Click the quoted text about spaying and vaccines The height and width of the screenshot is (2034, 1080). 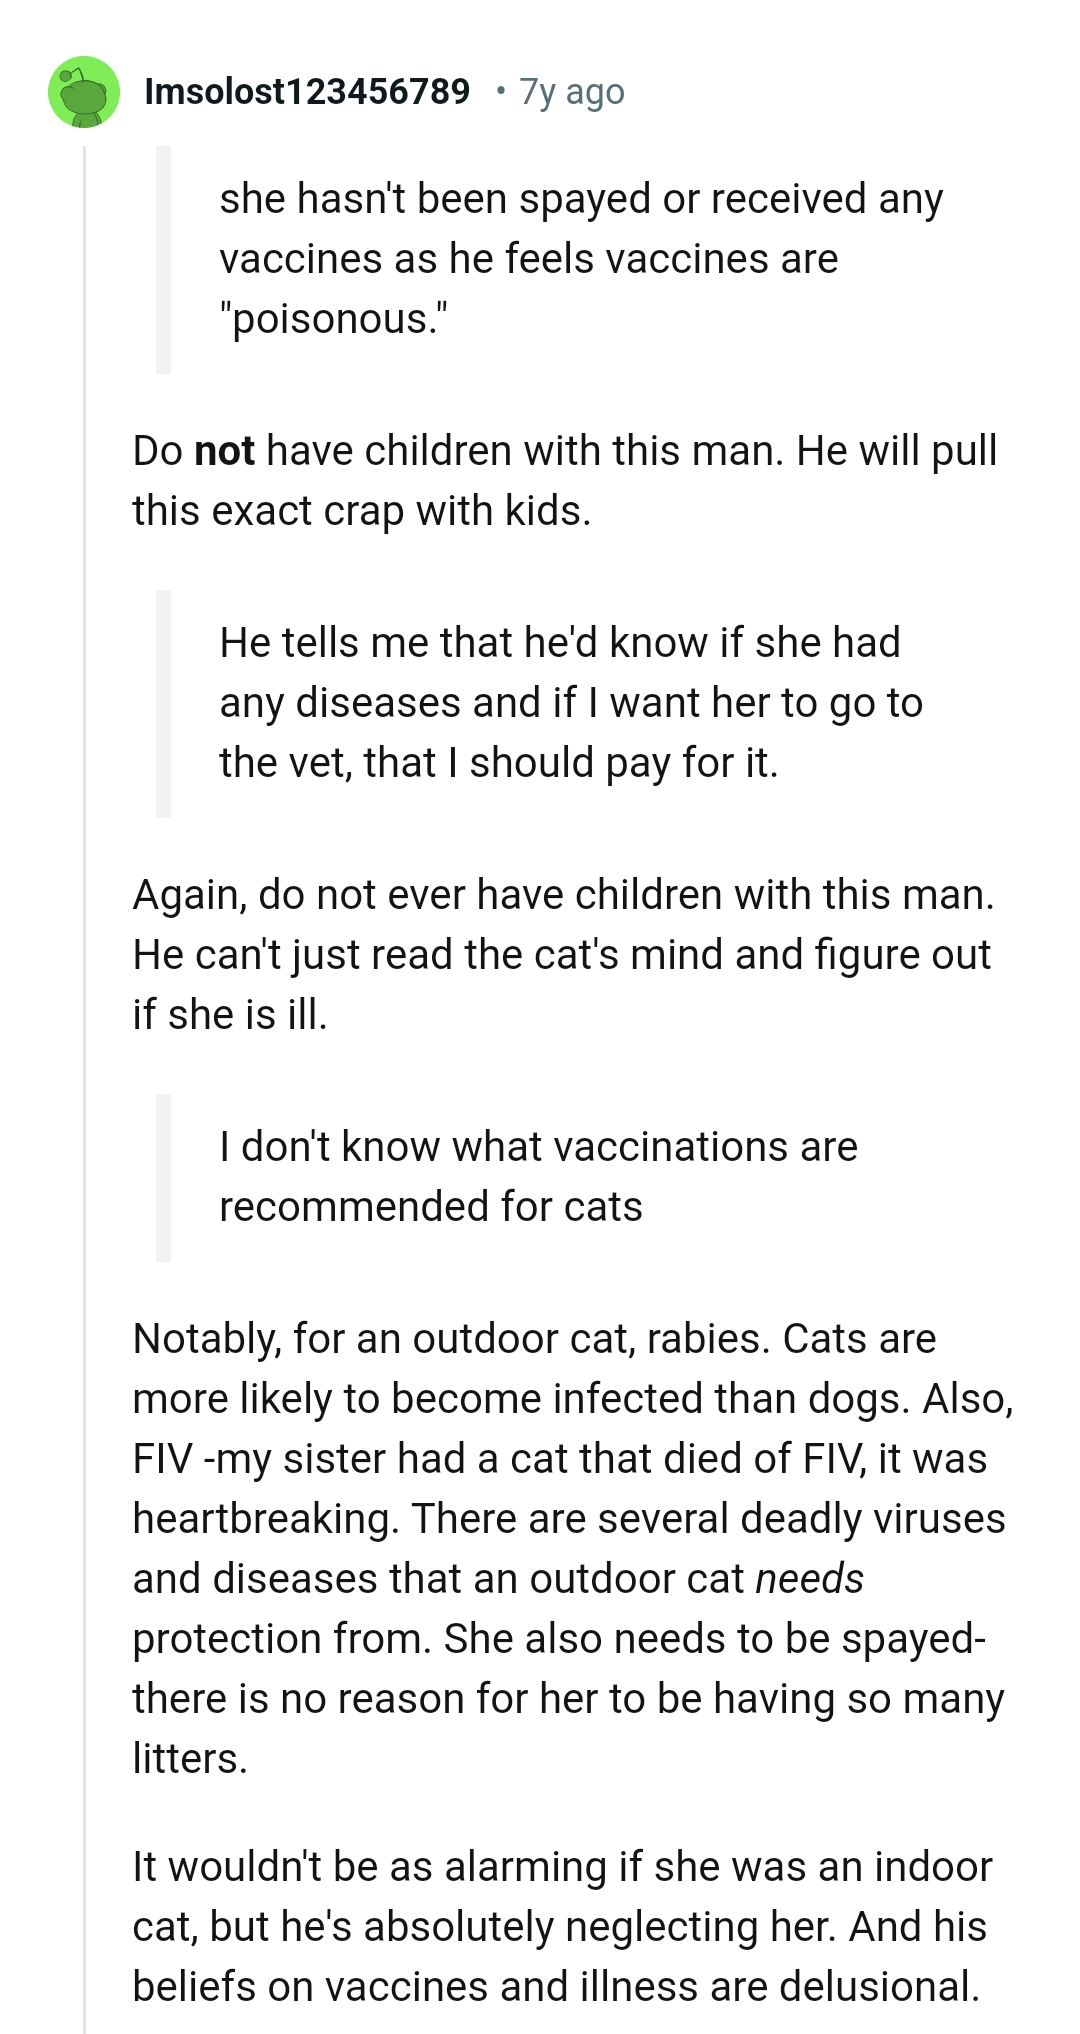coord(580,229)
